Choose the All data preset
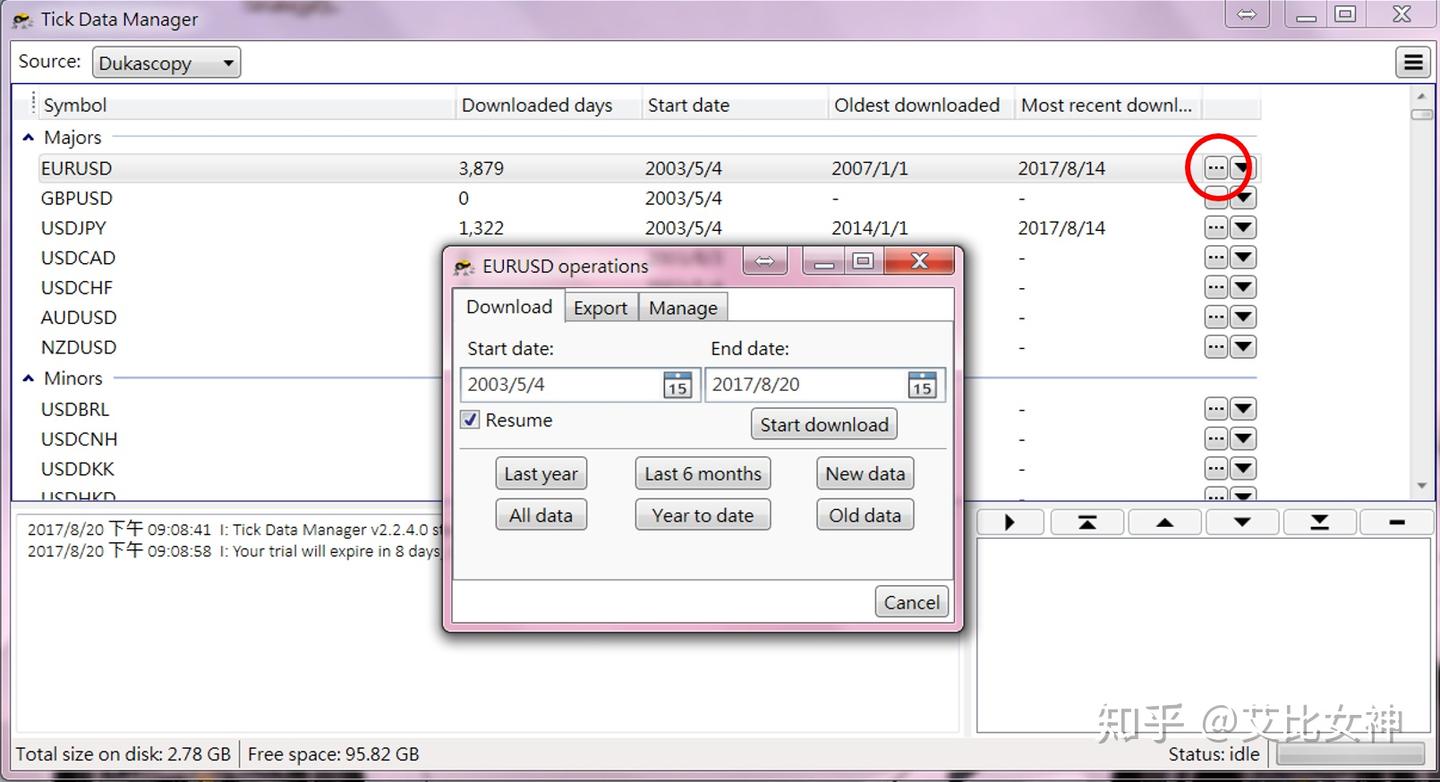Image resolution: width=1440 pixels, height=782 pixels. (541, 516)
